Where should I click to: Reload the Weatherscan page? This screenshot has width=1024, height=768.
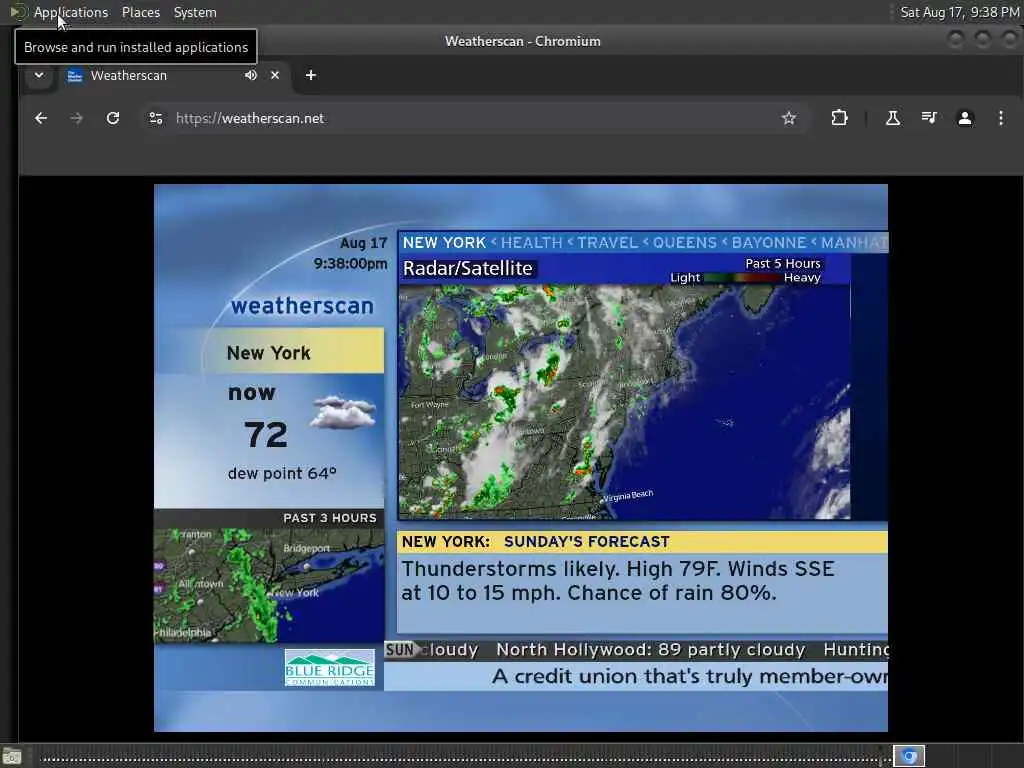click(x=113, y=118)
